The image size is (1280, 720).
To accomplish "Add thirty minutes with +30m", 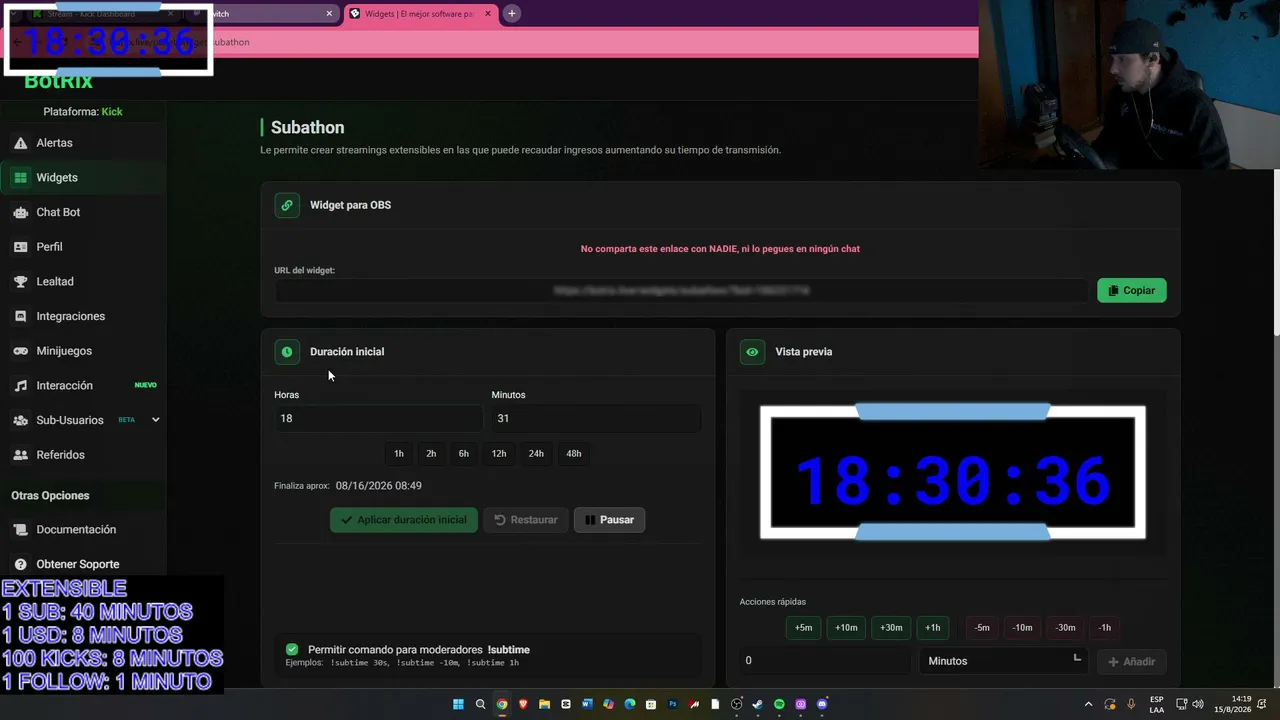I will 891,628.
